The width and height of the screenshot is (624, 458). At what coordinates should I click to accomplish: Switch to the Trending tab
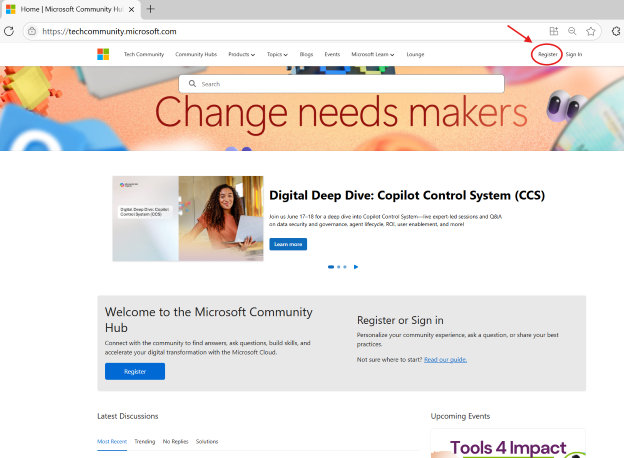pyautogui.click(x=144, y=441)
